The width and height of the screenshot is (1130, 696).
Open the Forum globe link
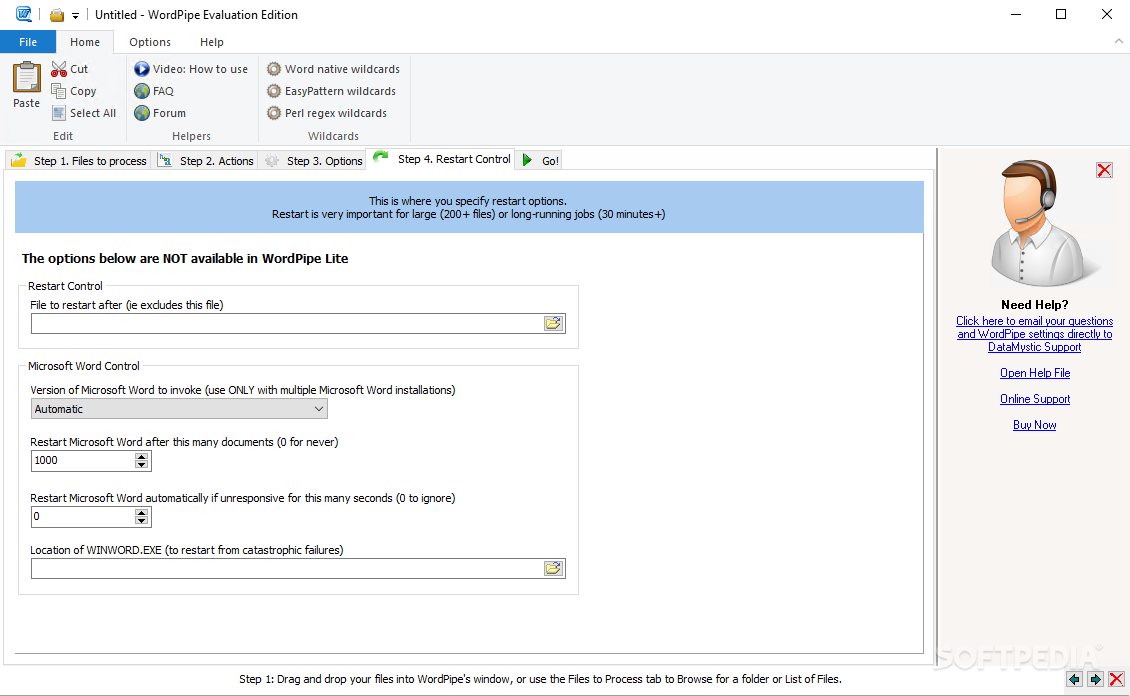point(160,113)
